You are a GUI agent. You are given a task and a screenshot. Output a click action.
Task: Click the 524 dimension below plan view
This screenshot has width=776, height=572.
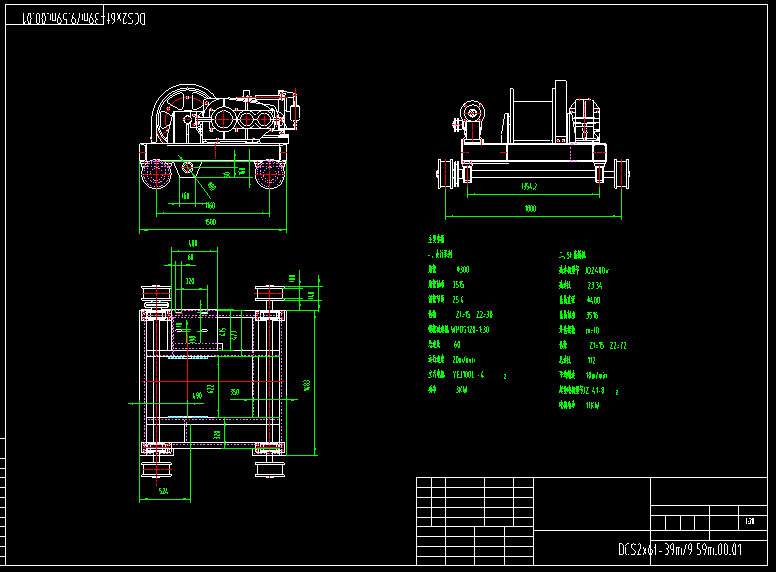[x=164, y=491]
